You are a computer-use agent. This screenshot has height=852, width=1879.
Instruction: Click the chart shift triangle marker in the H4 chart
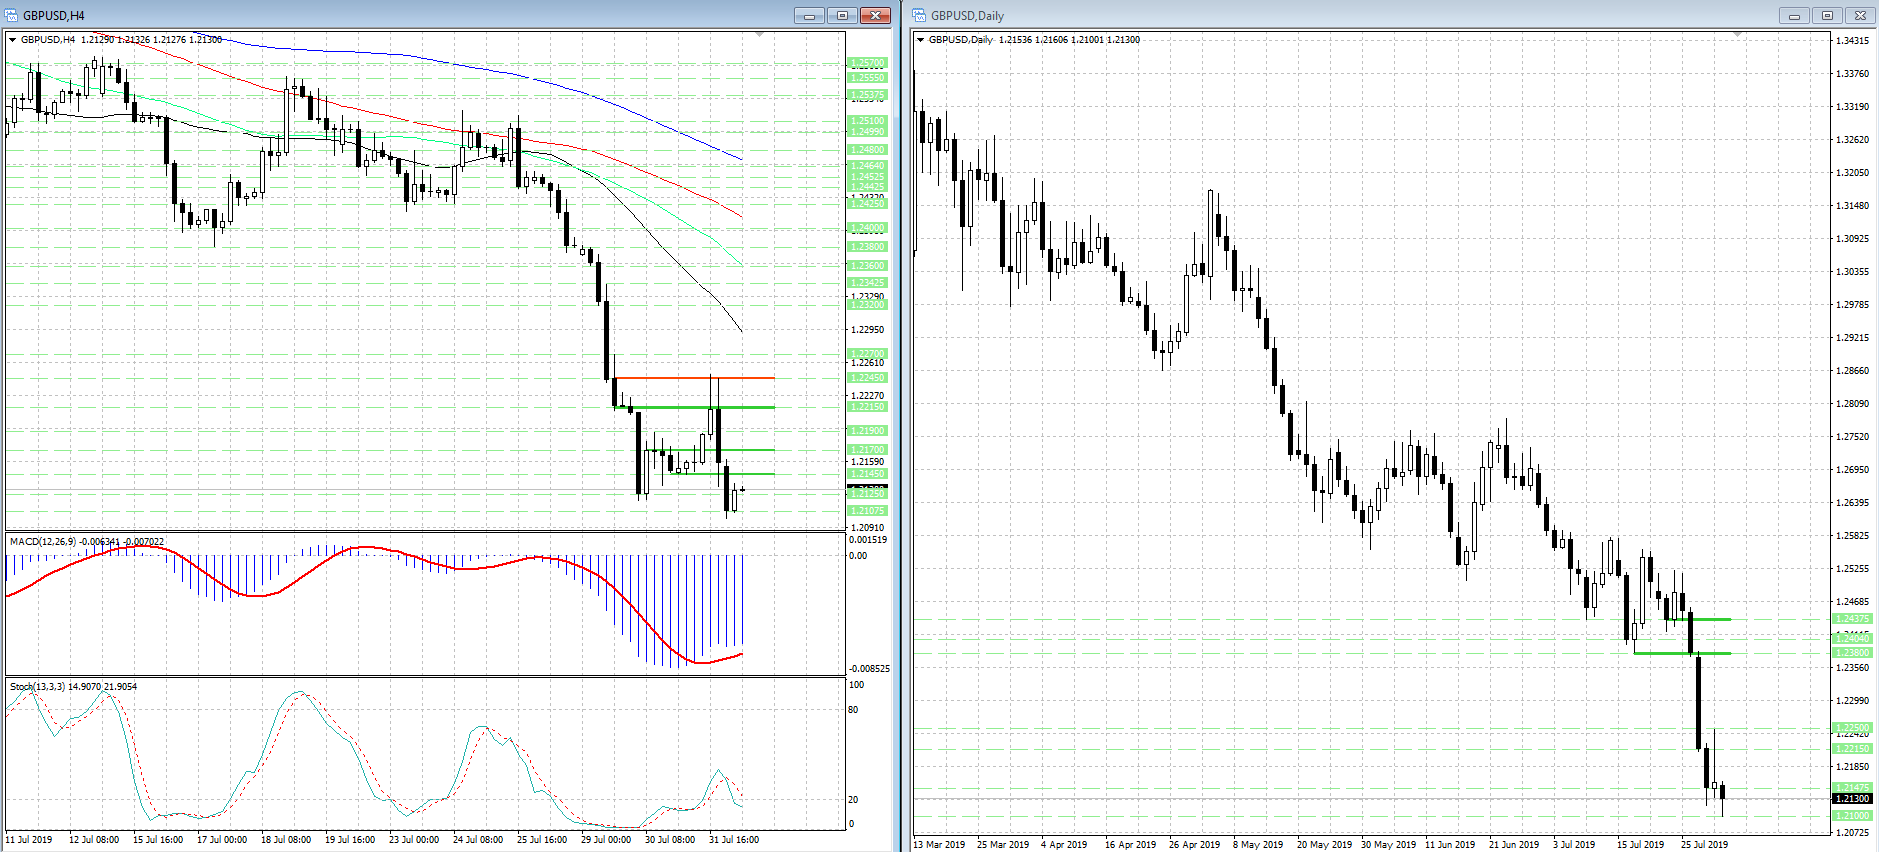760,35
